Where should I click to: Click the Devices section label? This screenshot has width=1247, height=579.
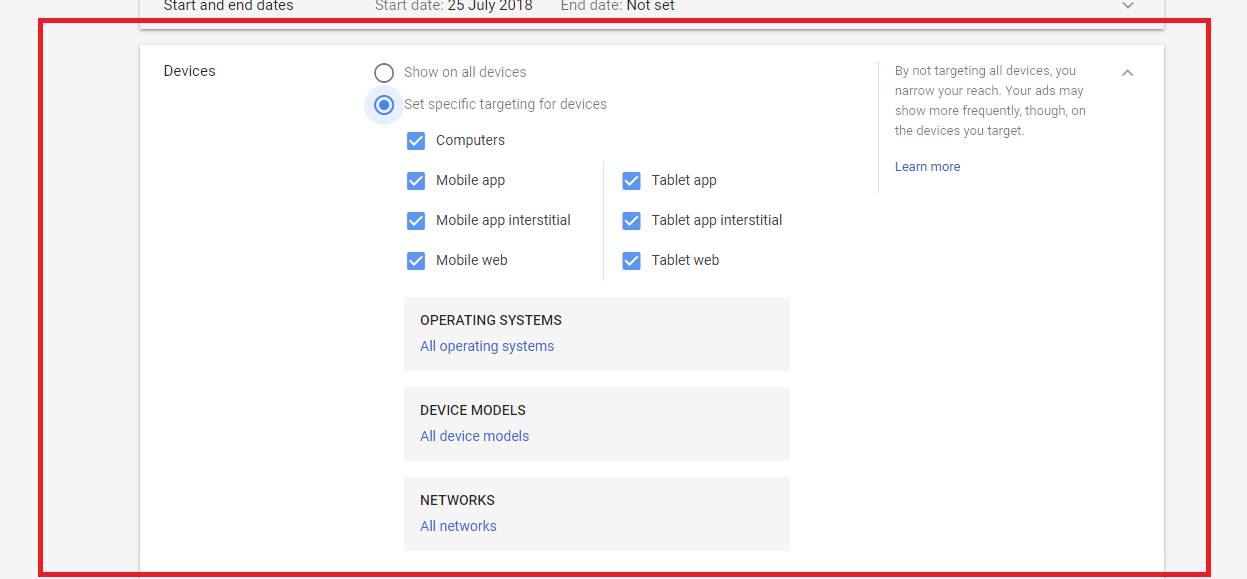tap(189, 71)
